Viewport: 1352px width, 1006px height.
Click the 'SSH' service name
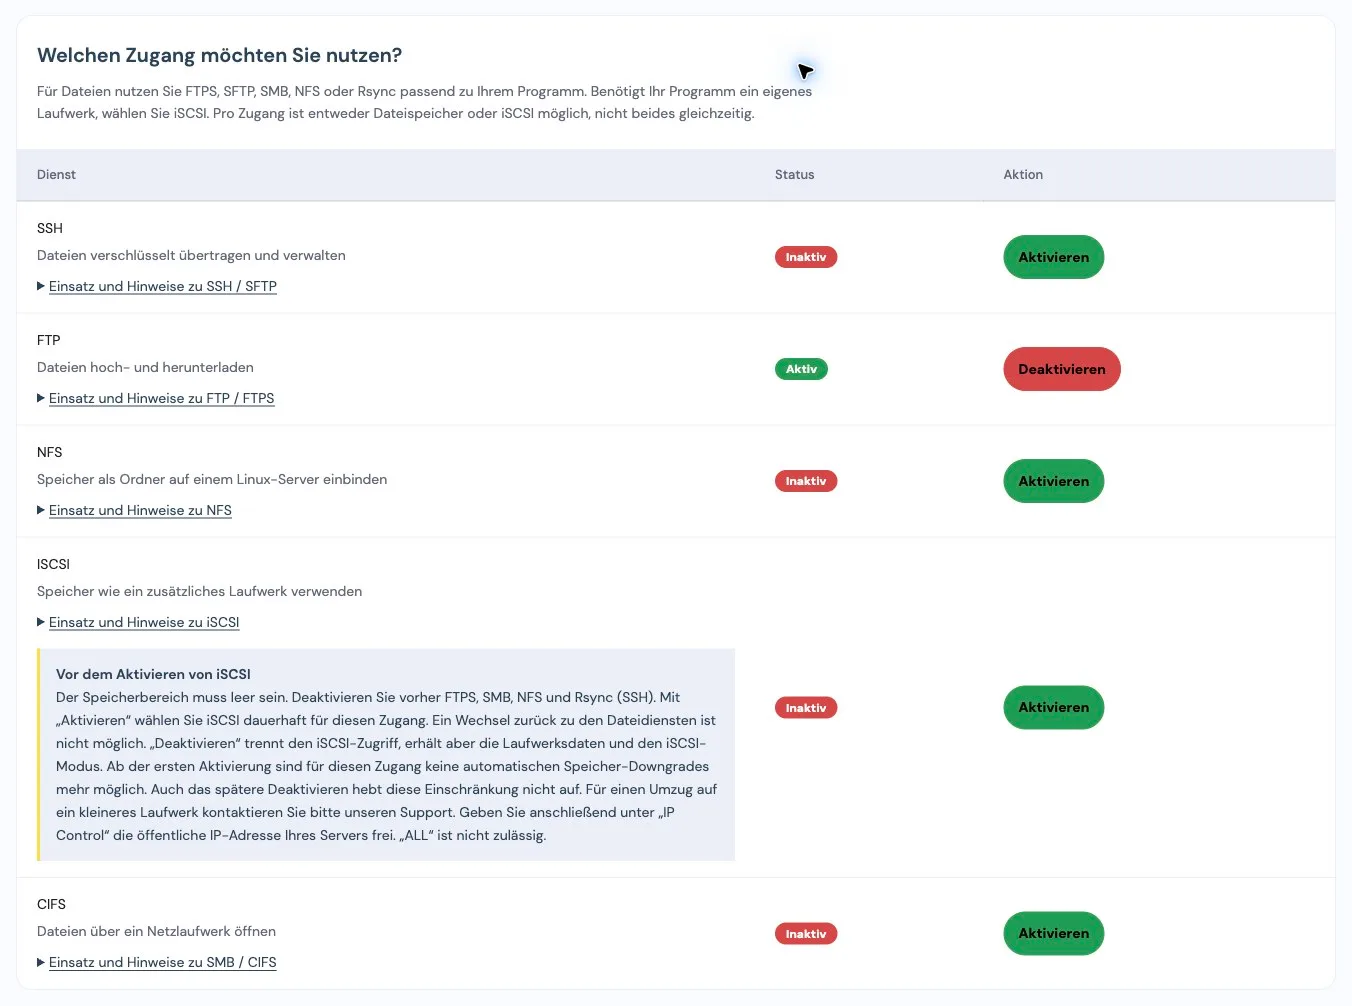pyautogui.click(x=50, y=228)
